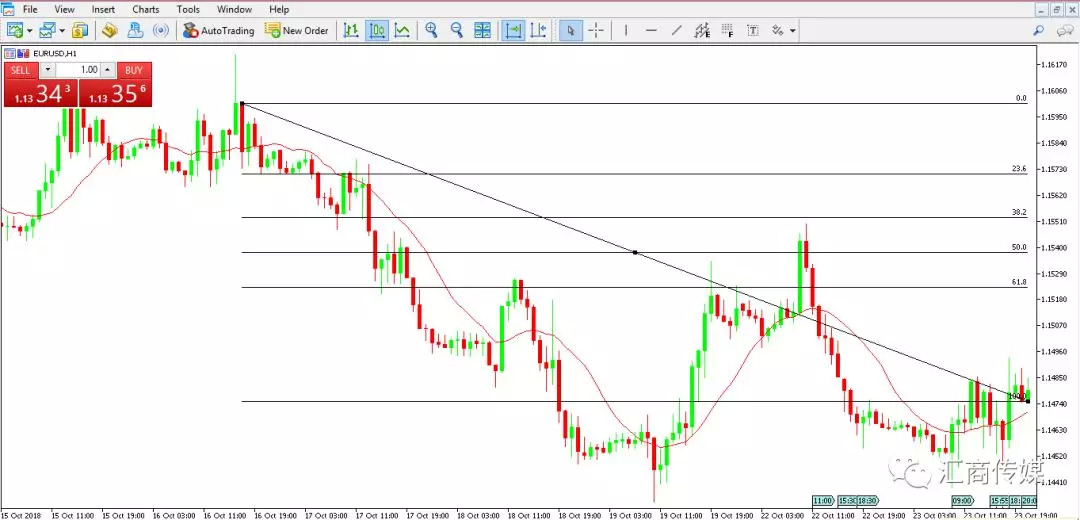Image resolution: width=1080 pixels, height=520 pixels.
Task: Select the Fibonacci retracement tool
Action: pyautogui.click(x=727, y=30)
